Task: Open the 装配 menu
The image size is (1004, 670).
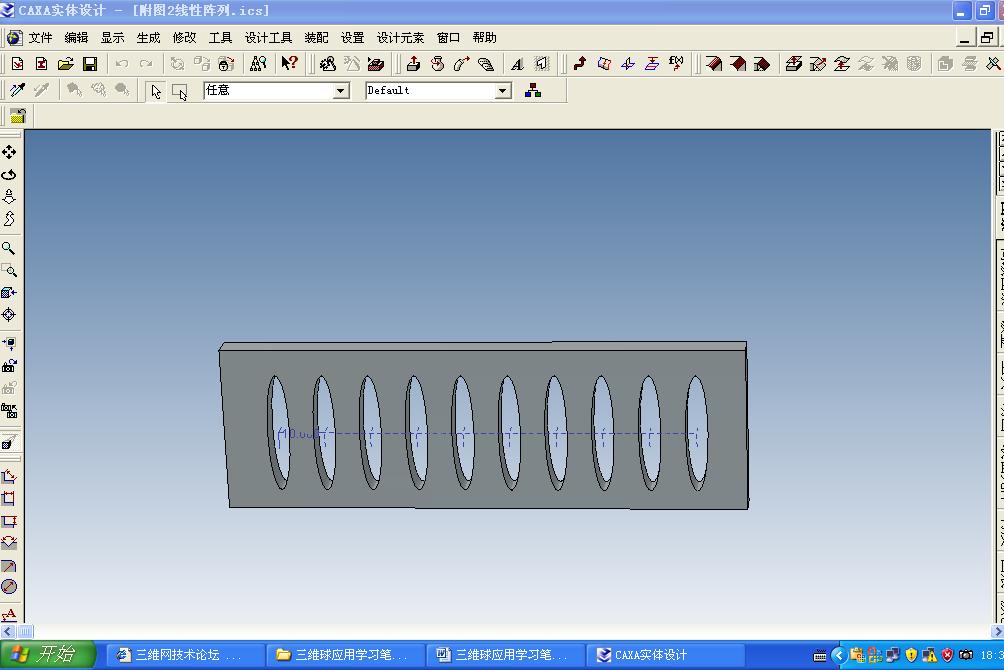Action: click(x=316, y=38)
